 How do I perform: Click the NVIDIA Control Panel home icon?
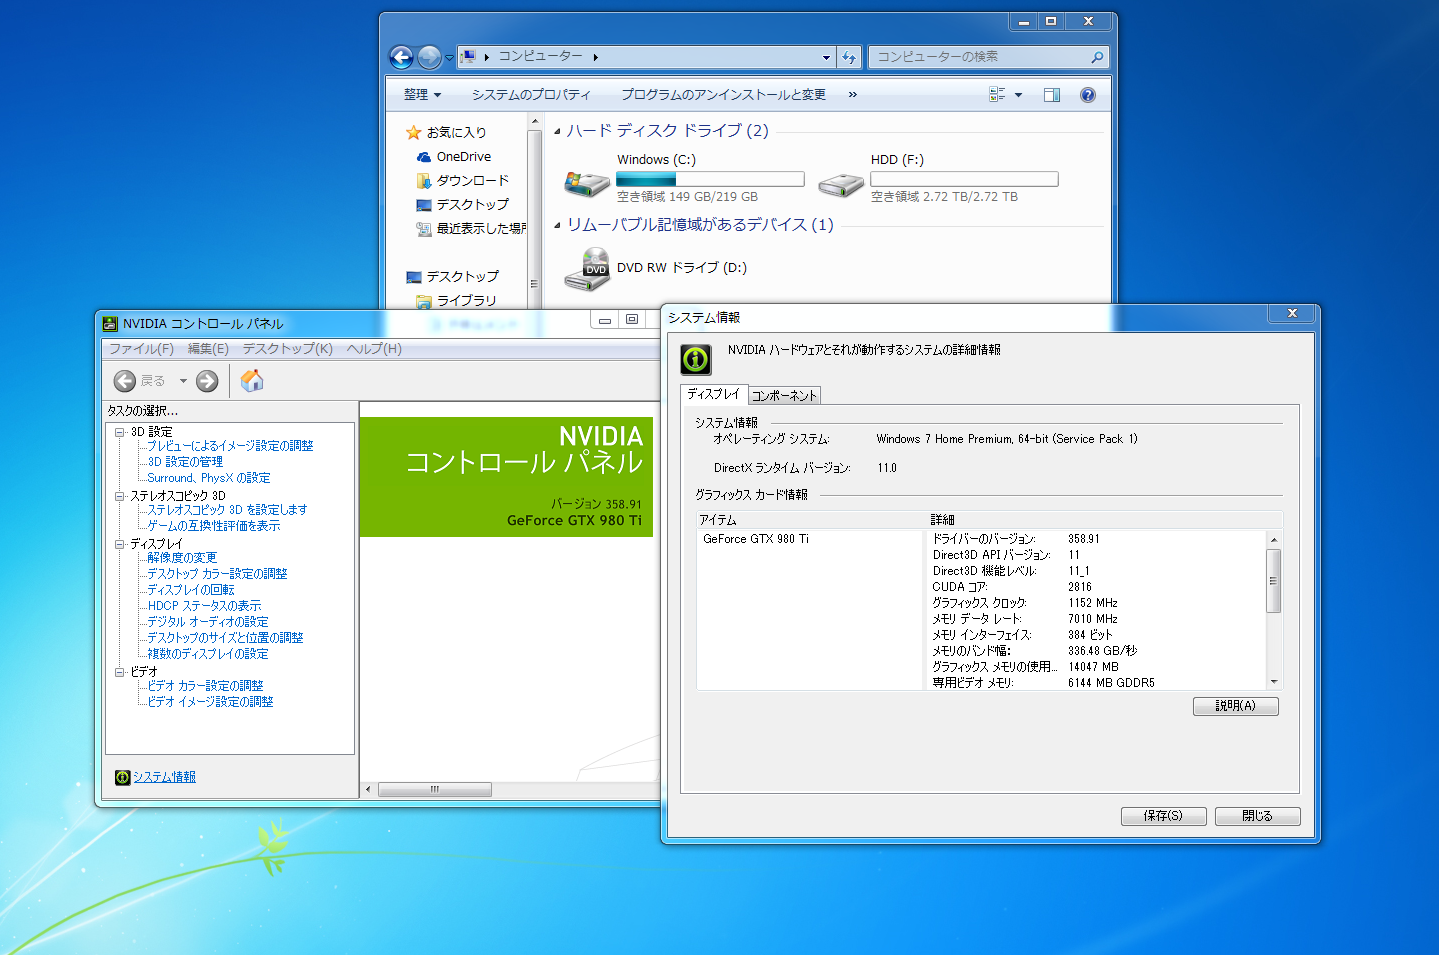coord(252,380)
